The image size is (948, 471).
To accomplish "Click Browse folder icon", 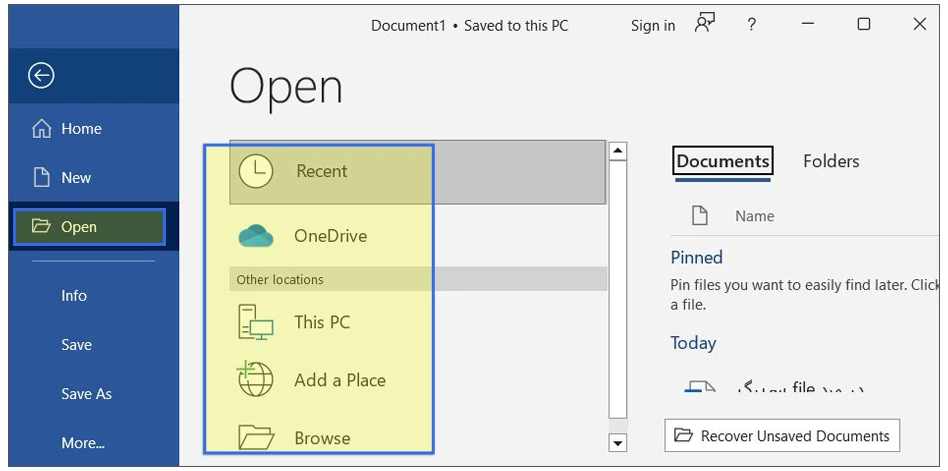I will tap(256, 437).
